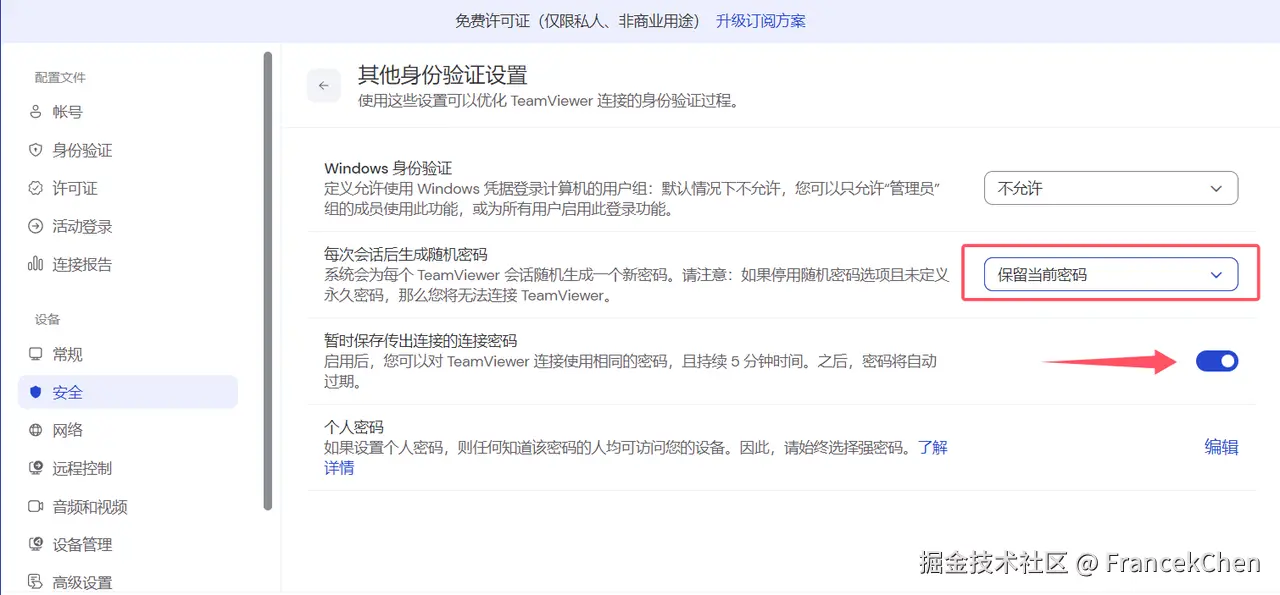Image resolution: width=1280 pixels, height=595 pixels.
Task: Open 高级设置 in sidebar
Action: pyautogui.click(x=128, y=582)
